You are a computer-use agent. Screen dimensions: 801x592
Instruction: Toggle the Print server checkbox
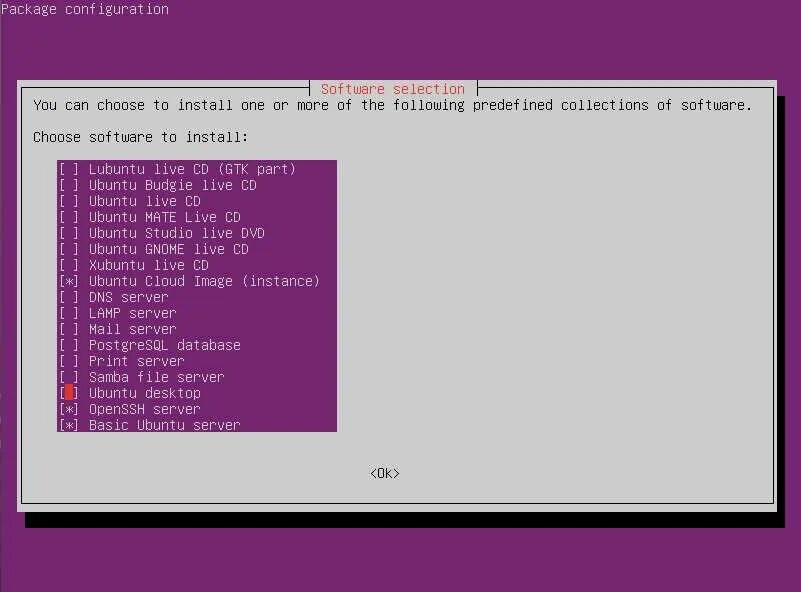click(69, 361)
